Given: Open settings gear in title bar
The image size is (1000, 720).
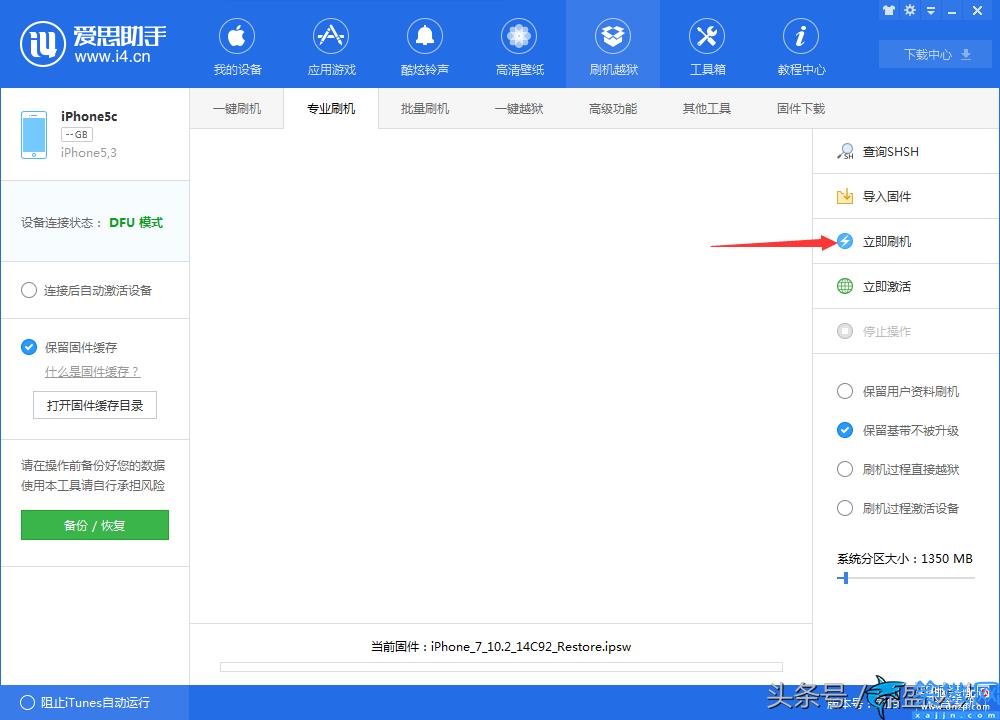Looking at the screenshot, I should click(910, 10).
